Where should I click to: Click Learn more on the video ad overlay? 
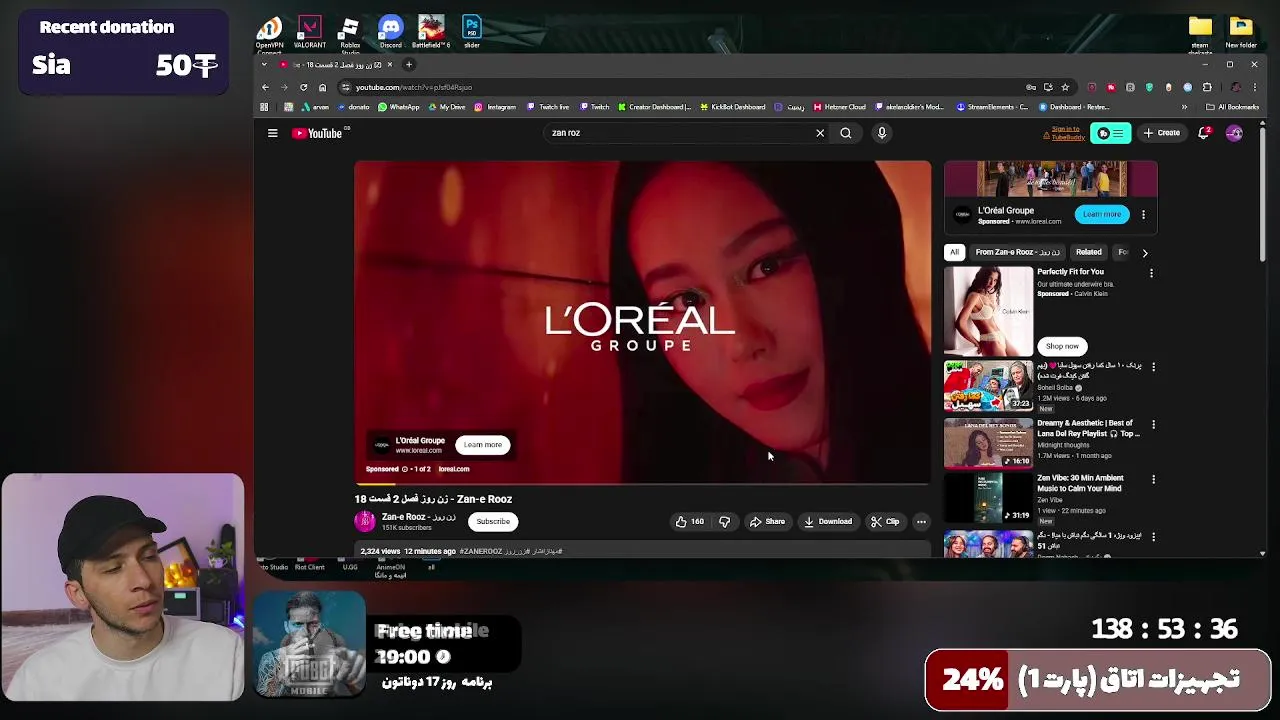click(483, 445)
